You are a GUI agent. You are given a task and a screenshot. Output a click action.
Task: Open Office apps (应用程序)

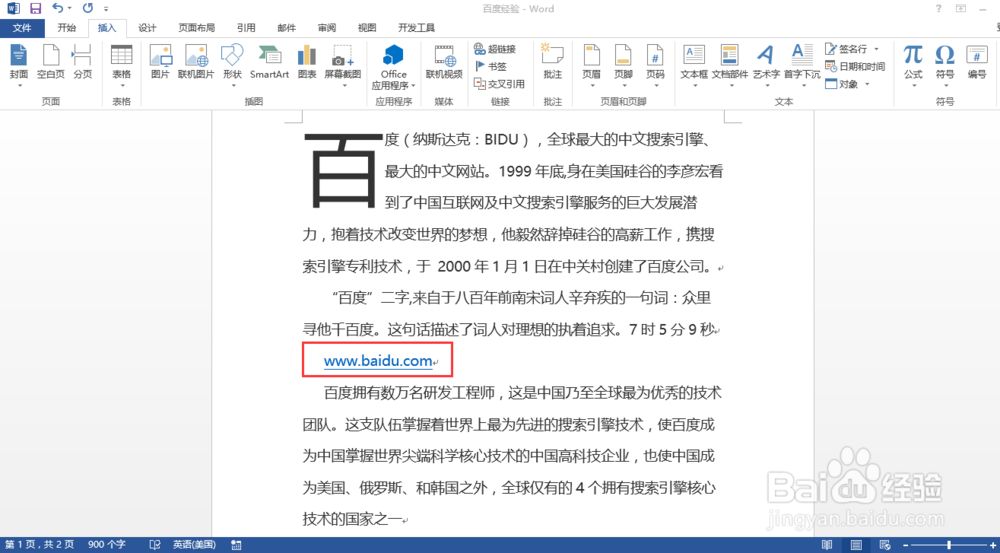[x=393, y=66]
